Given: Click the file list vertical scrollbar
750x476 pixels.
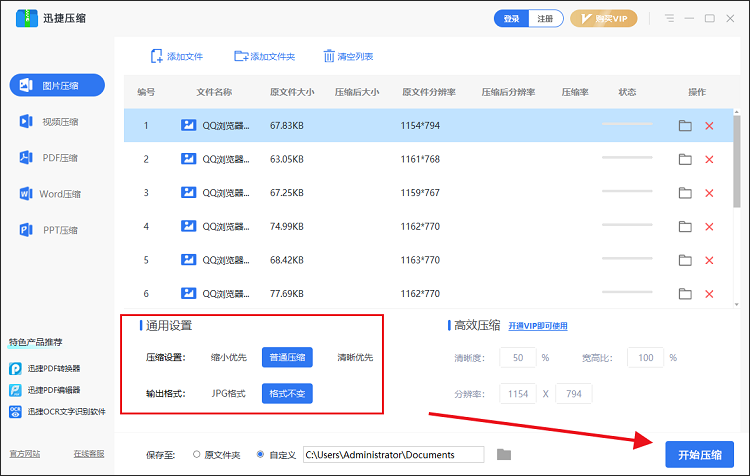Looking at the screenshot, I should pyautogui.click(x=737, y=162).
